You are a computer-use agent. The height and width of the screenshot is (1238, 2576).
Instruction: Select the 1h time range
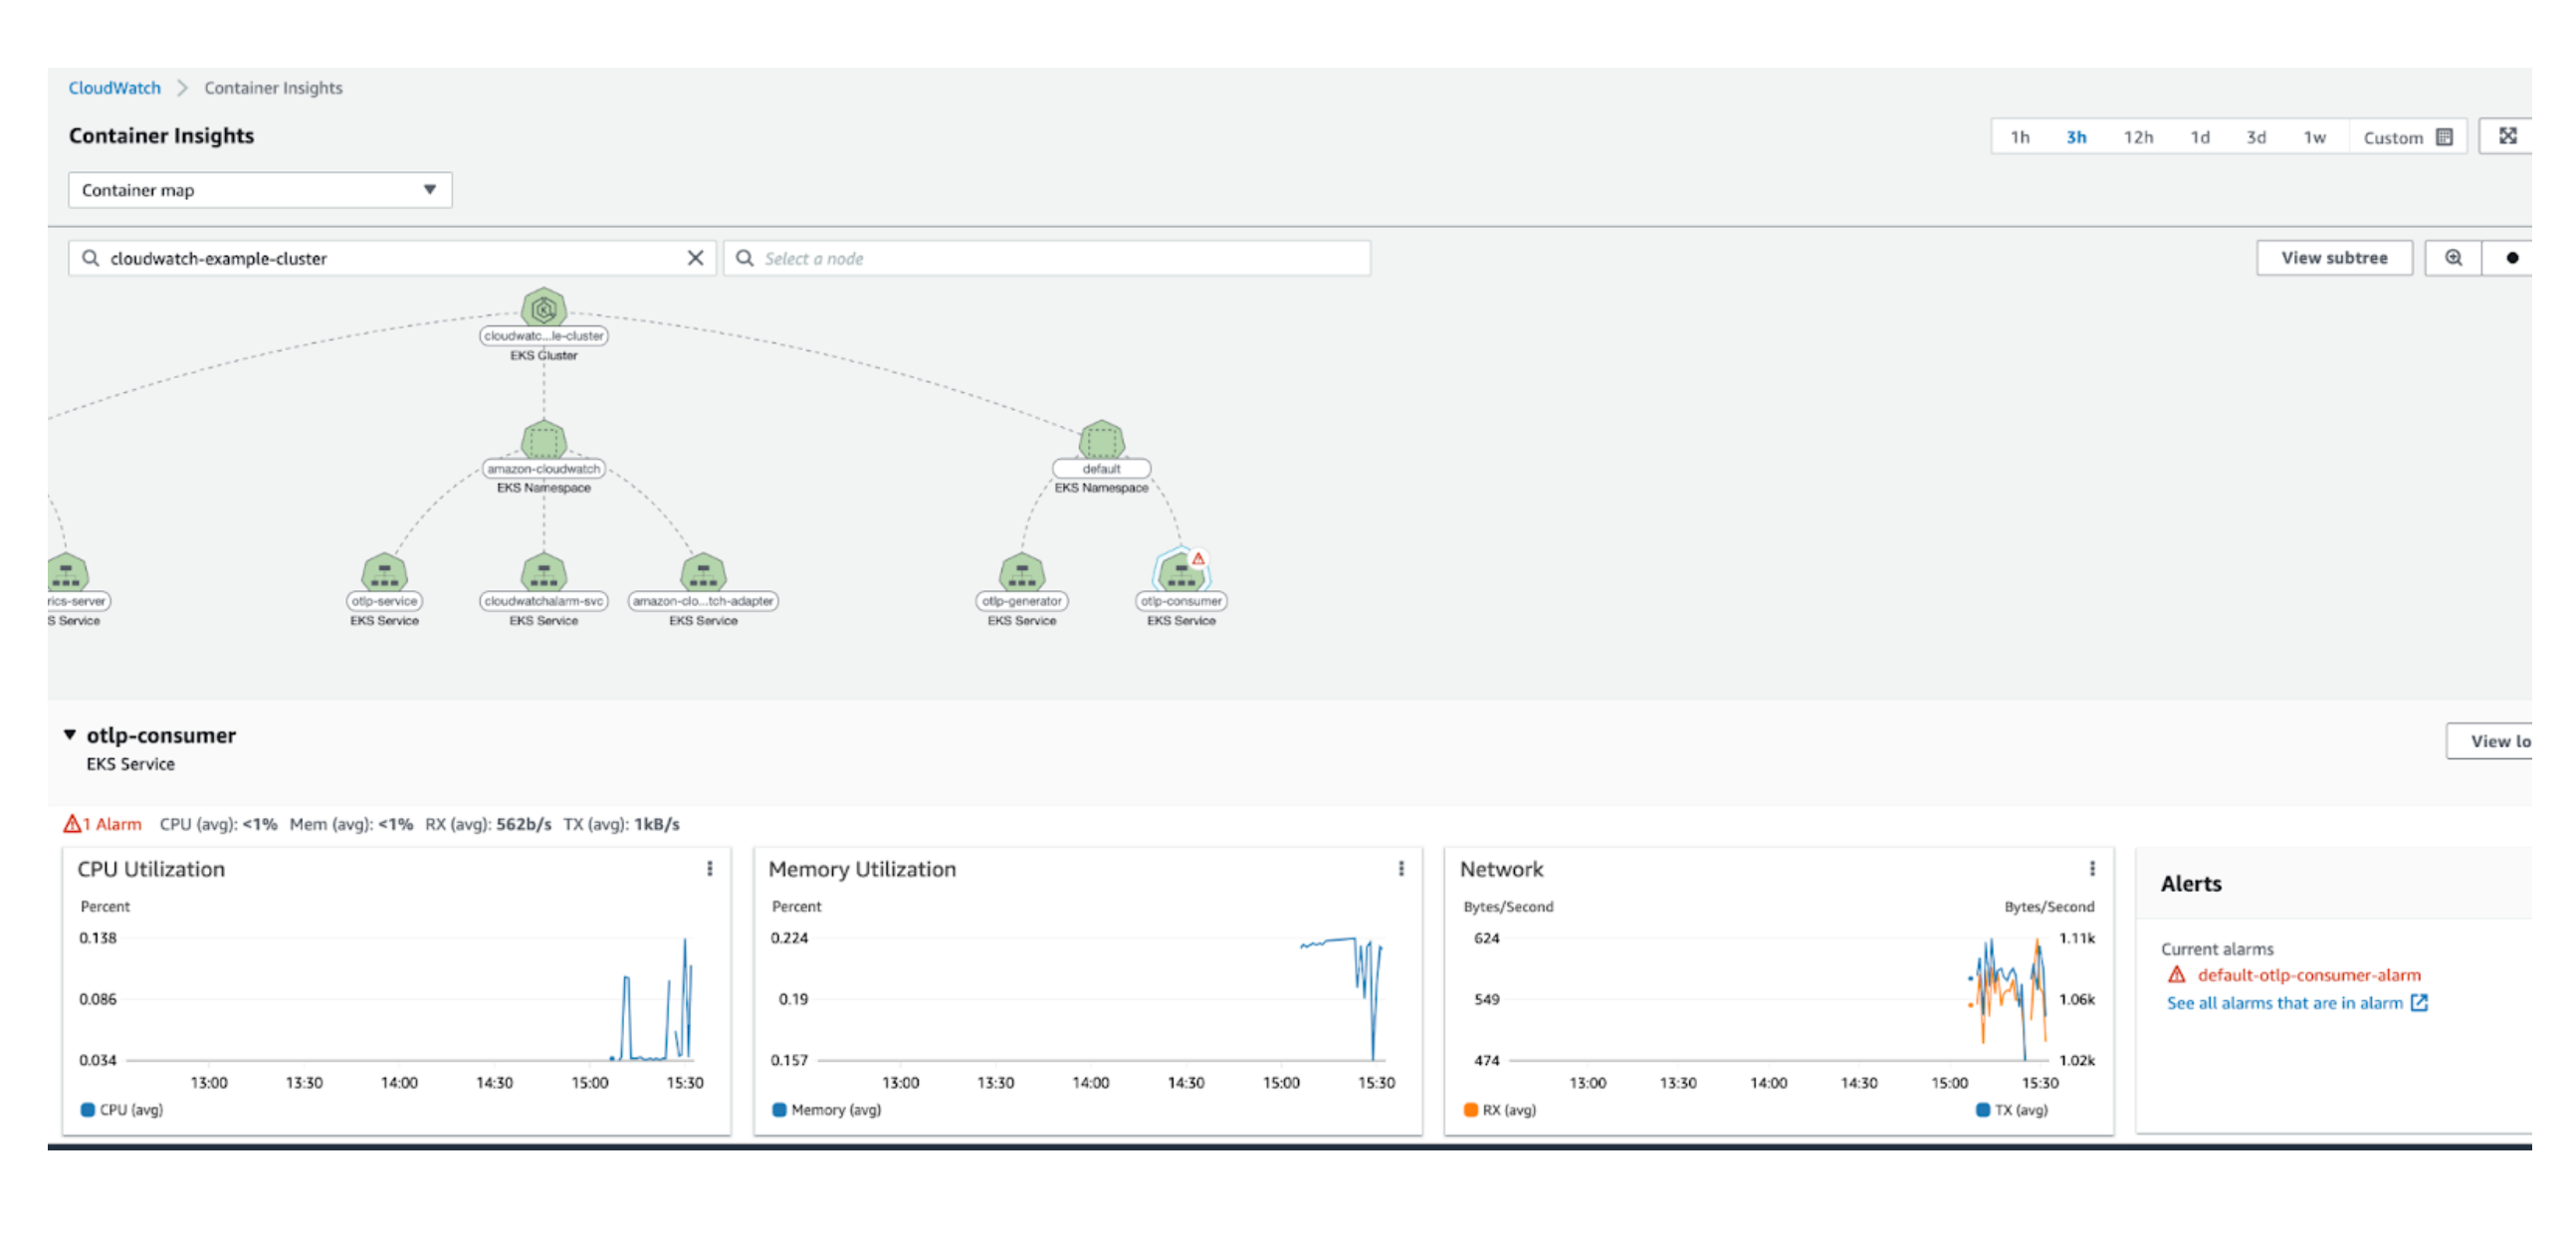(2019, 137)
